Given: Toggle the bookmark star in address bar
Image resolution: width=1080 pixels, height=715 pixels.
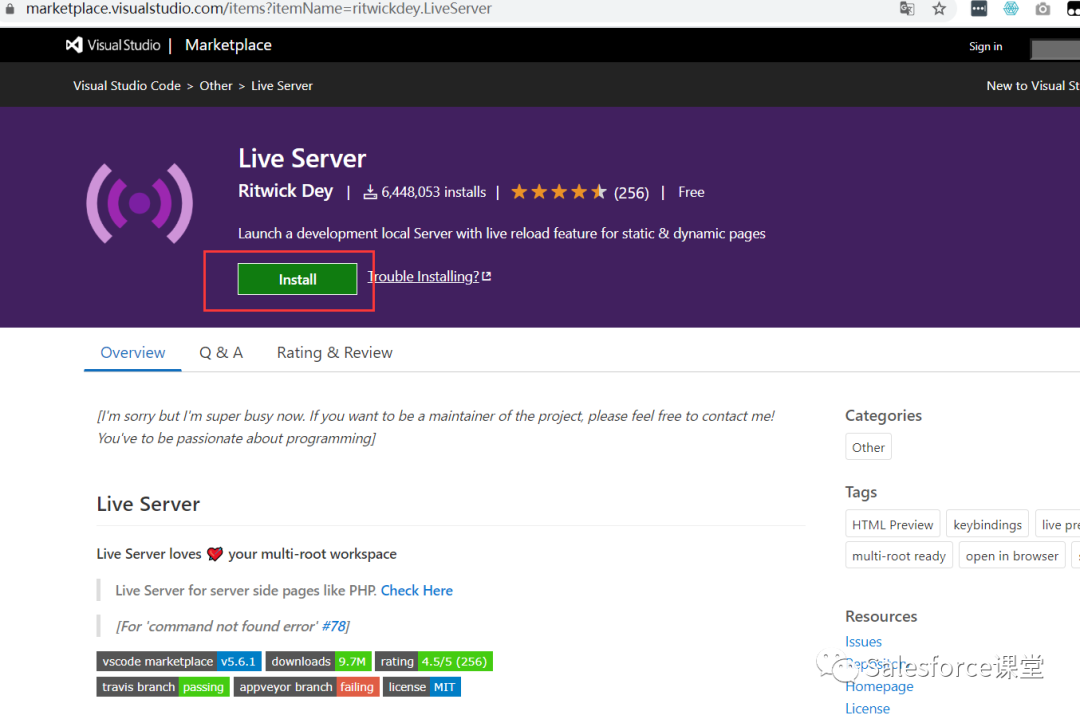Looking at the screenshot, I should [x=938, y=9].
